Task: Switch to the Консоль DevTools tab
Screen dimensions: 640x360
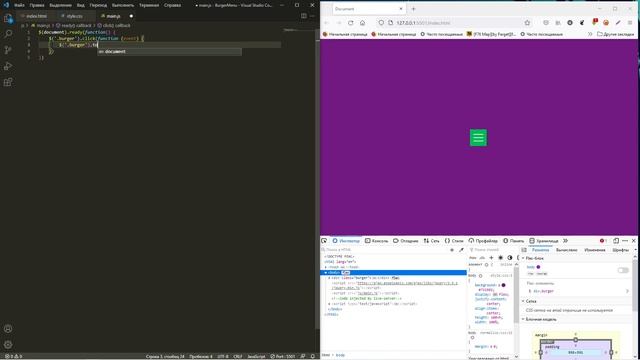Action: 376,241
